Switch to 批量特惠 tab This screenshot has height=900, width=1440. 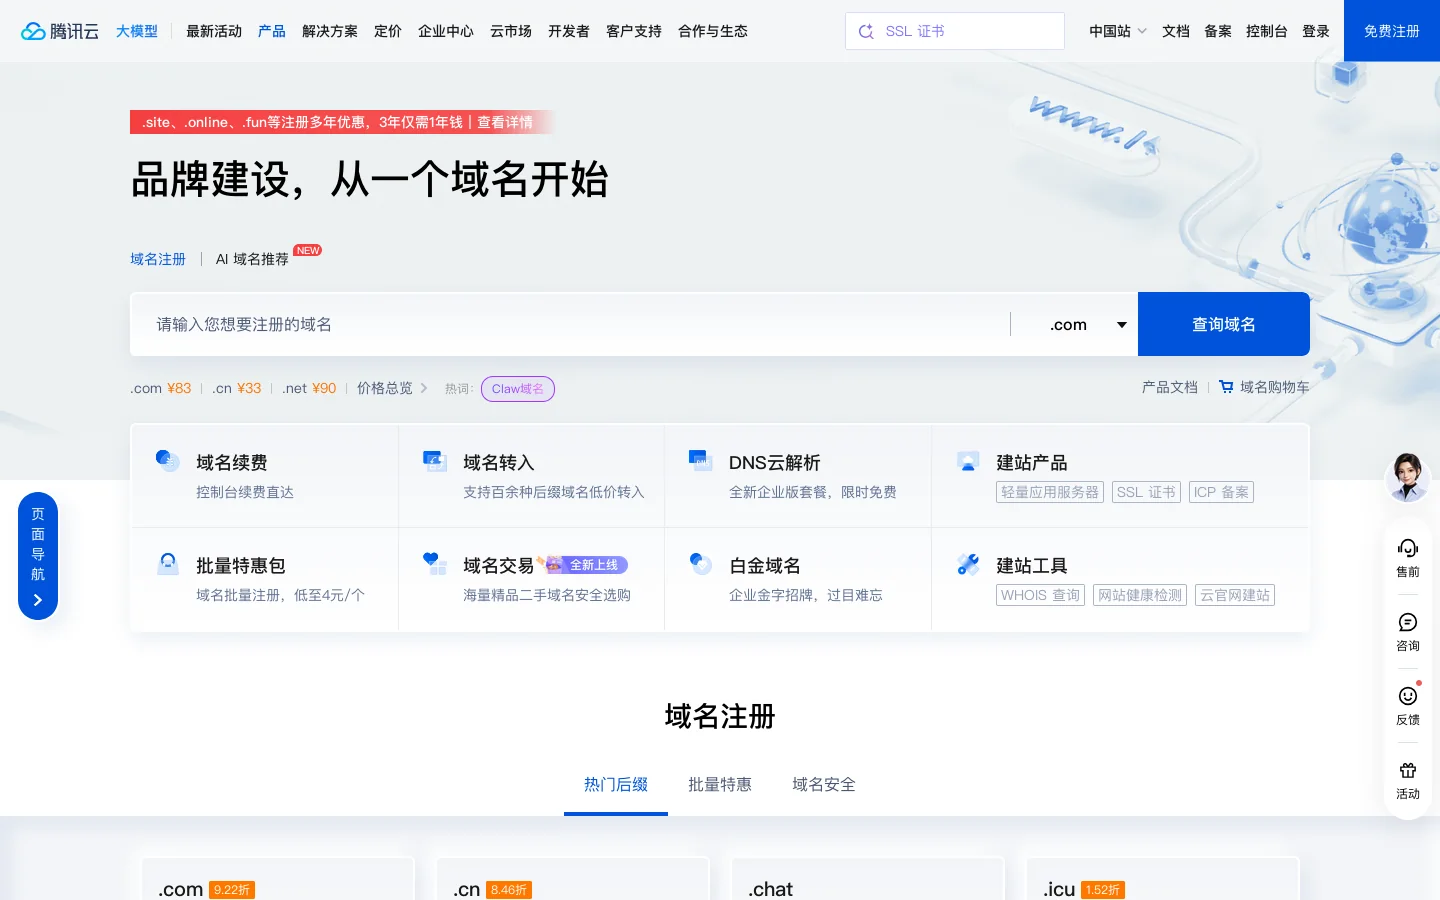click(x=720, y=784)
